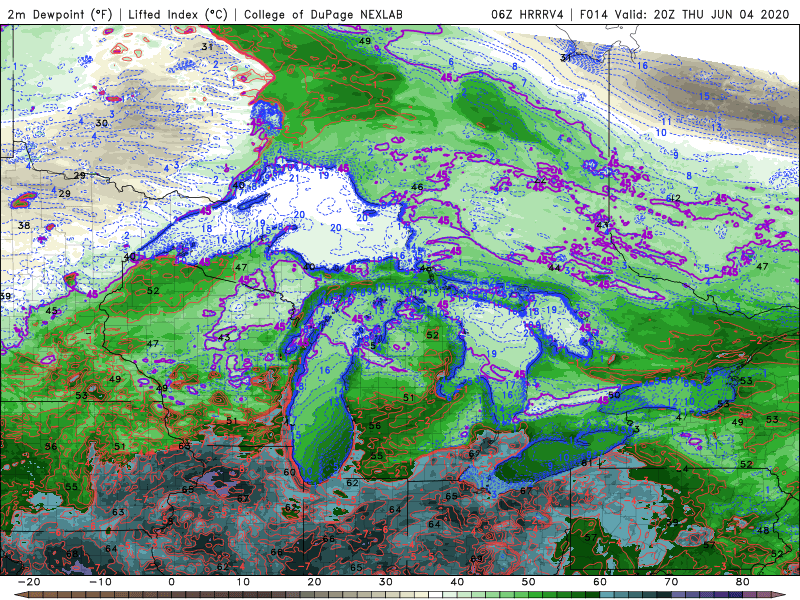This screenshot has height=600, width=800.
Task: Click the 20 label on the color scale
Action: click(x=314, y=582)
